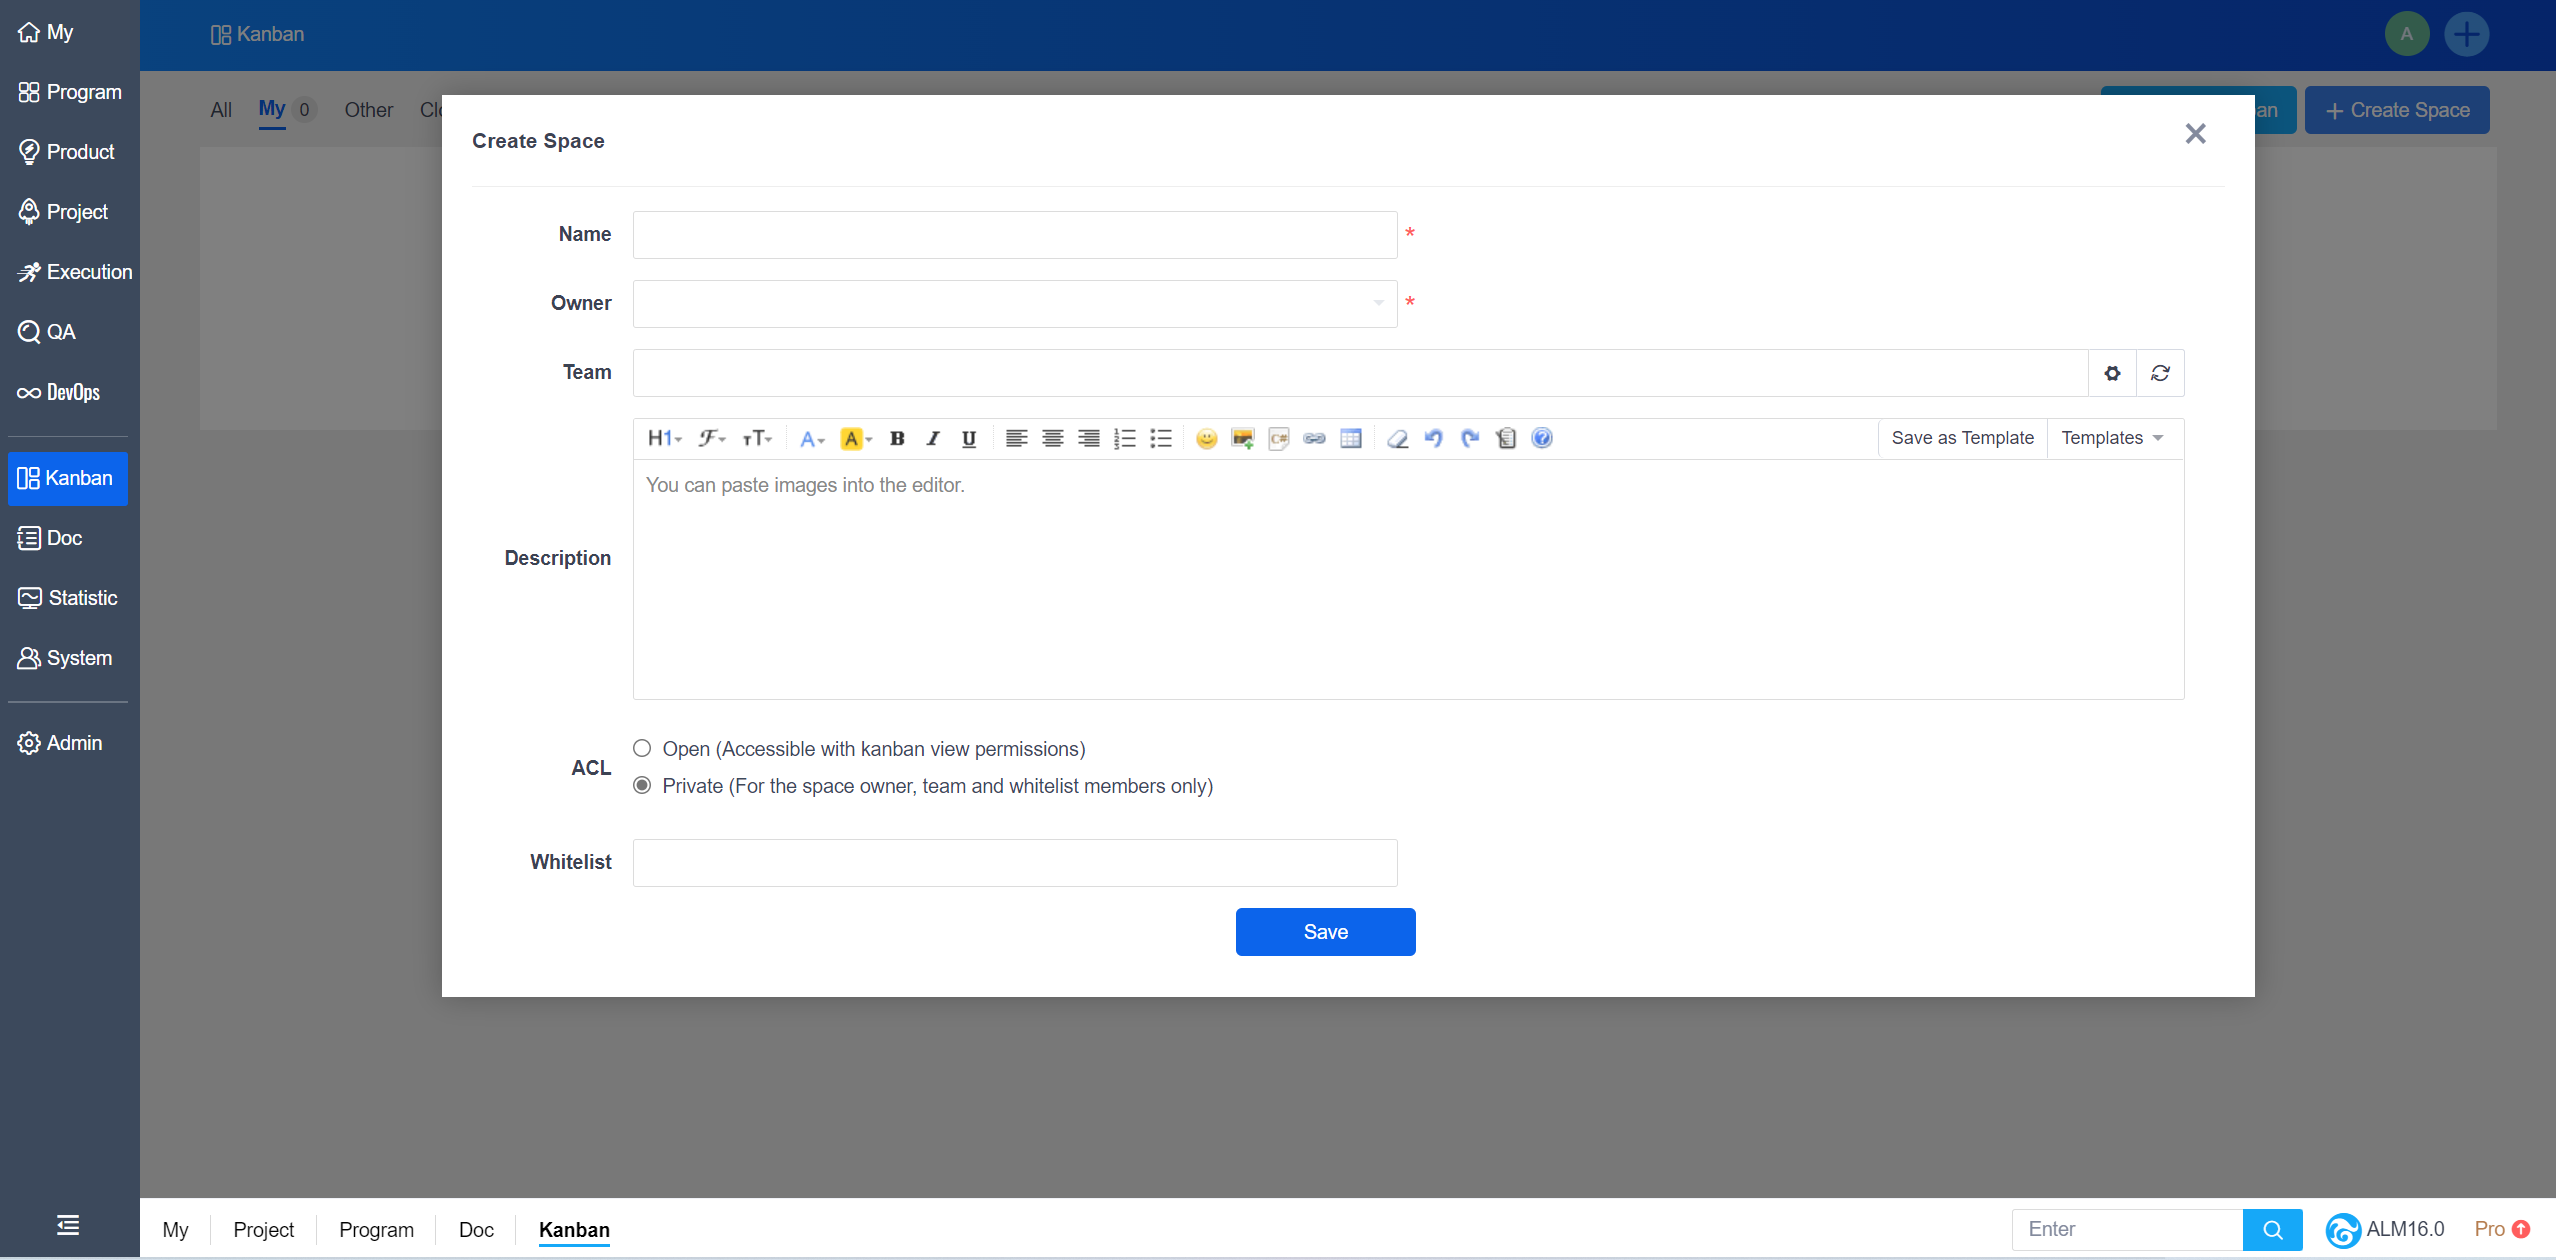Switch to the Project bottom tab
This screenshot has height=1260, width=2556.
(x=263, y=1229)
